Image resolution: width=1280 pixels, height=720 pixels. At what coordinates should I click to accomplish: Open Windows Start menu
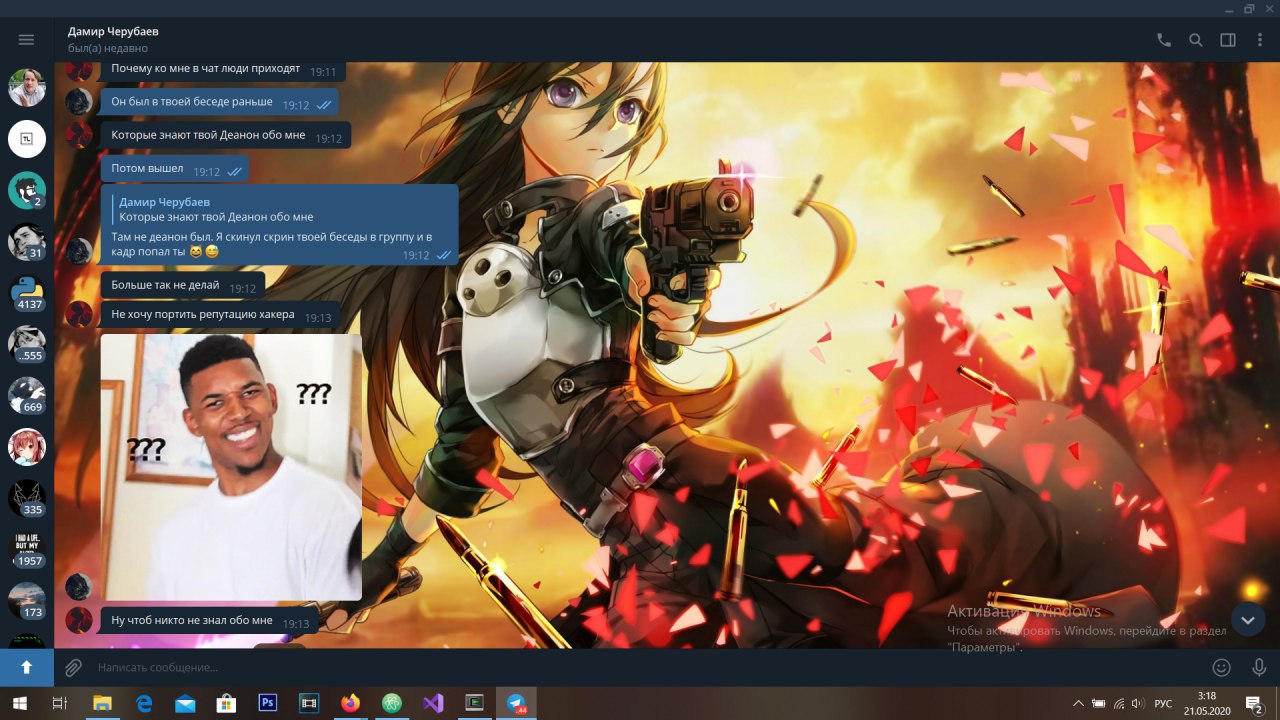19,703
